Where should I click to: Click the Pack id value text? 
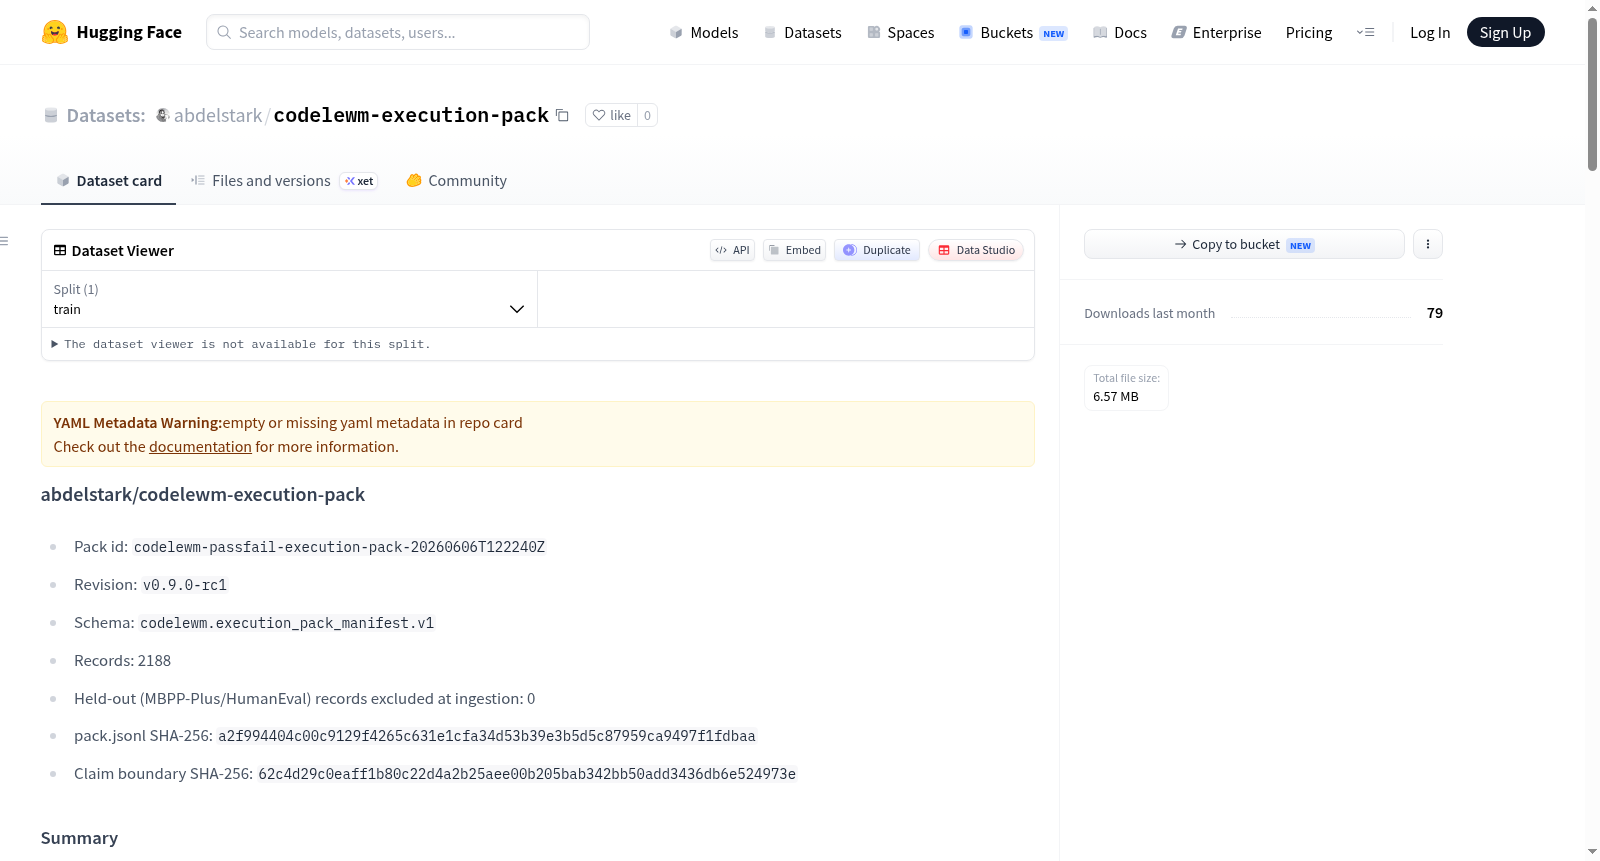339,547
